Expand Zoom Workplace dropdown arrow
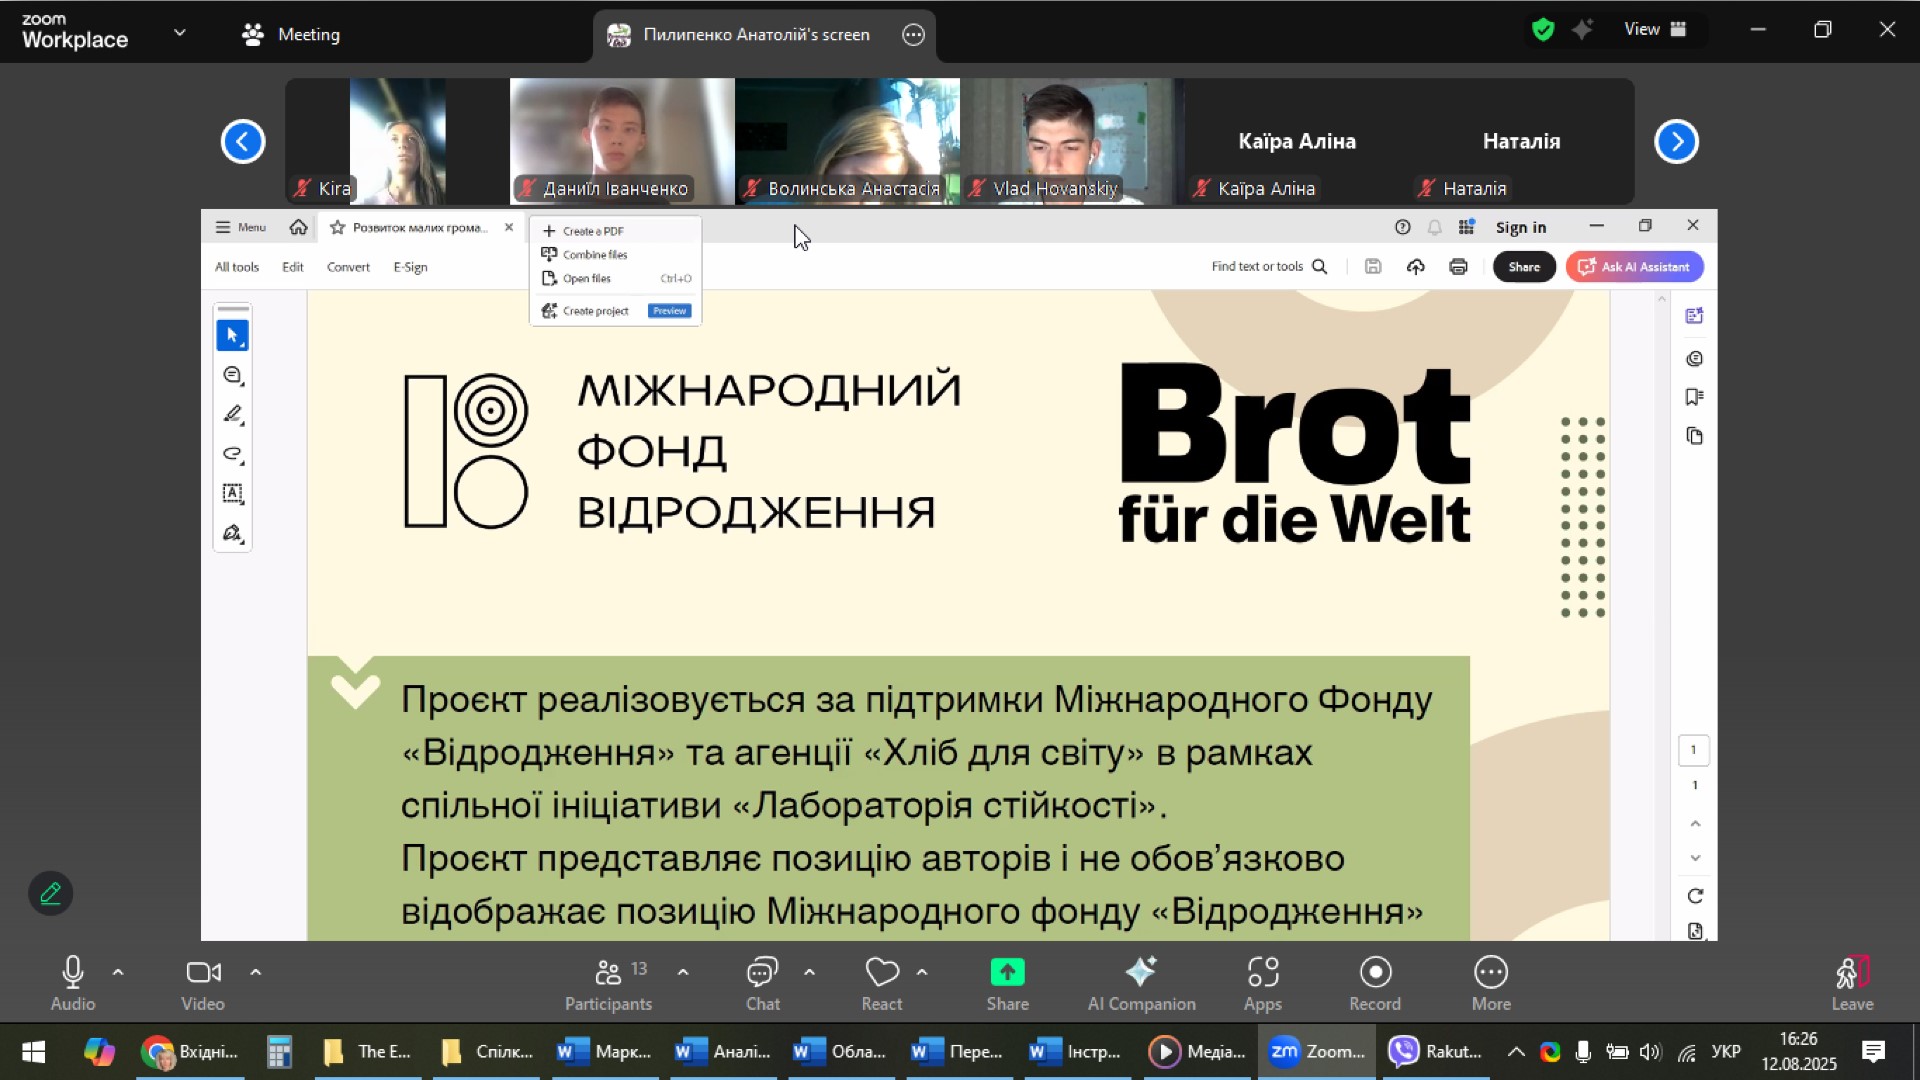Viewport: 1920px width, 1080px height. (x=180, y=32)
